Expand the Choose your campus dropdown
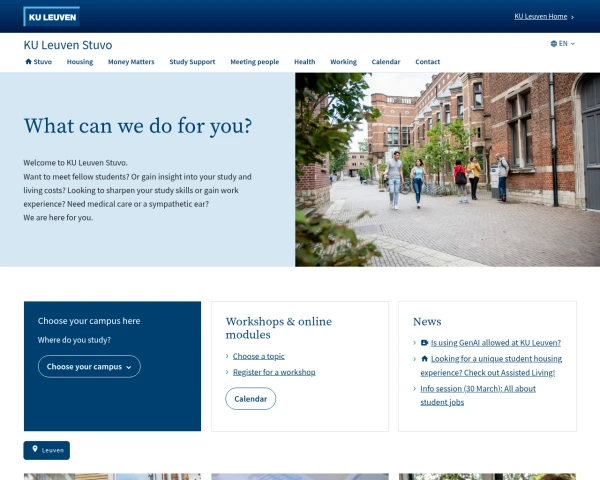 pos(89,367)
